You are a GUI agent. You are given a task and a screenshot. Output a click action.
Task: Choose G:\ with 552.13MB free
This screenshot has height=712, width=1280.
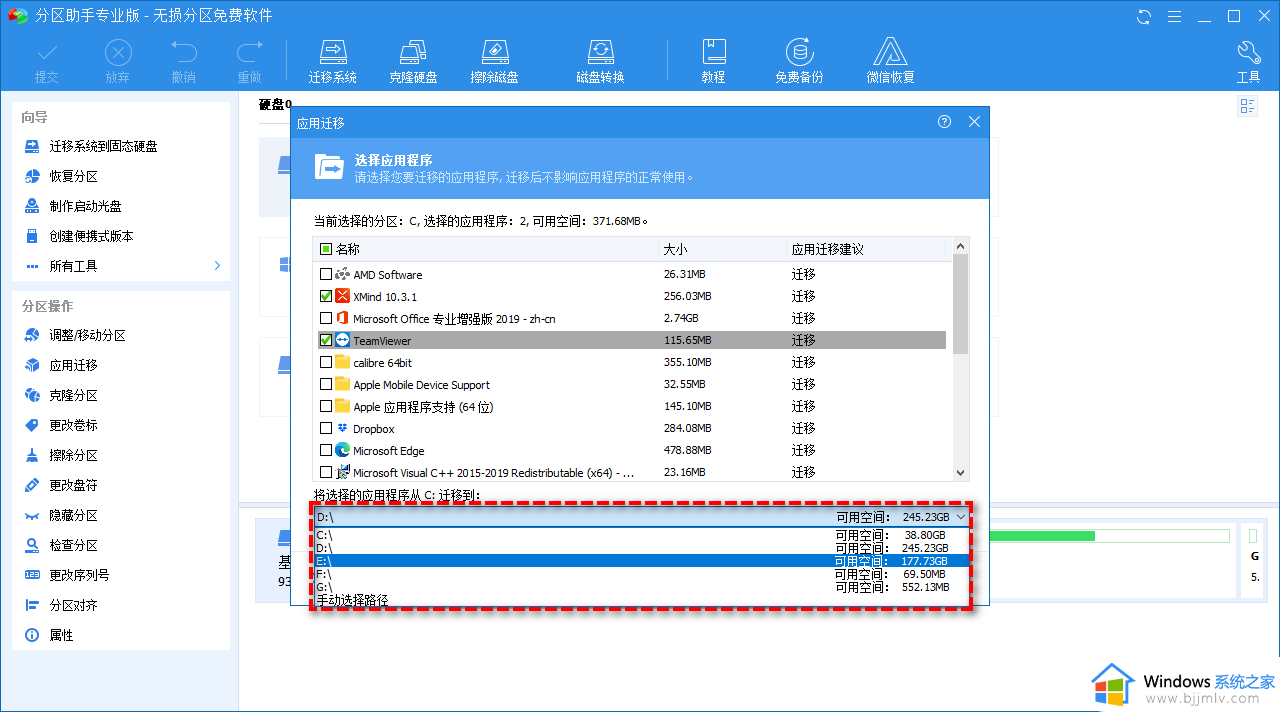[641, 587]
